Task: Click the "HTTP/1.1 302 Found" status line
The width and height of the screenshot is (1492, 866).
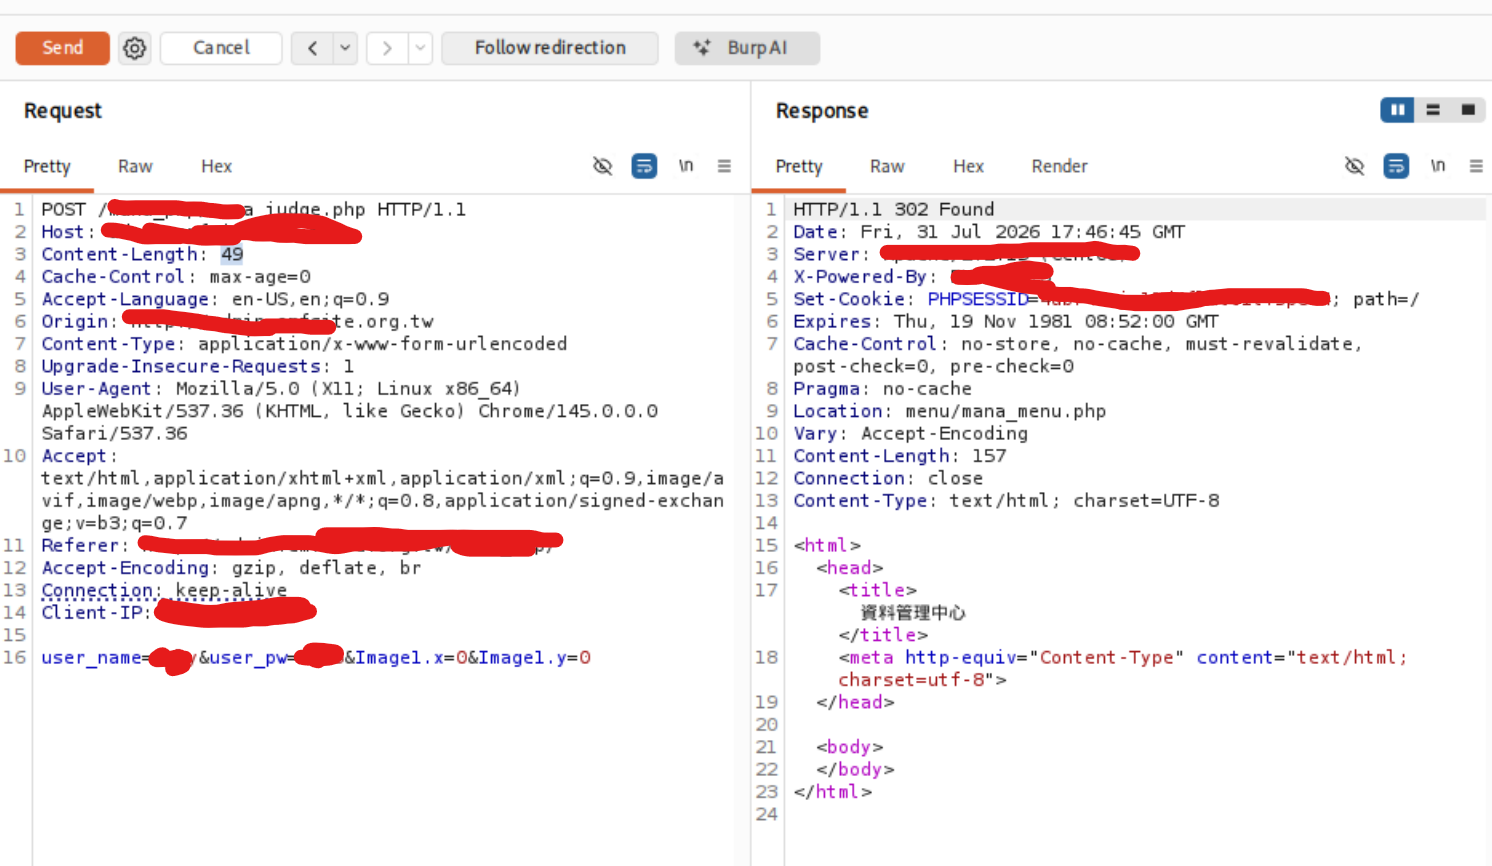Action: pos(894,209)
